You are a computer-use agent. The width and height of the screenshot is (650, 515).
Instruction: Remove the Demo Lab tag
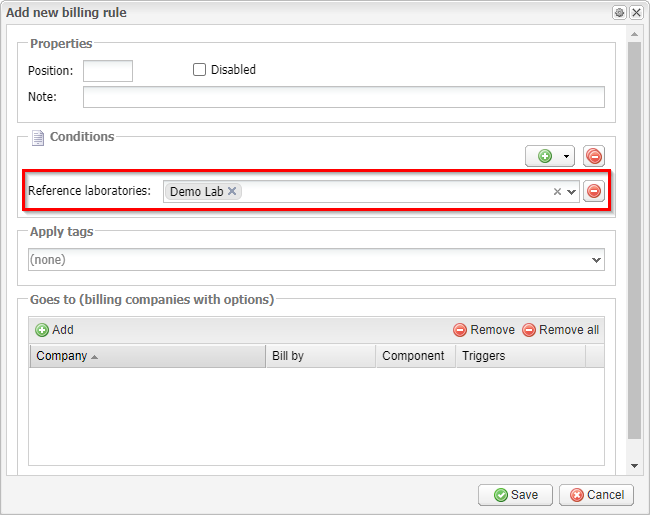click(232, 191)
